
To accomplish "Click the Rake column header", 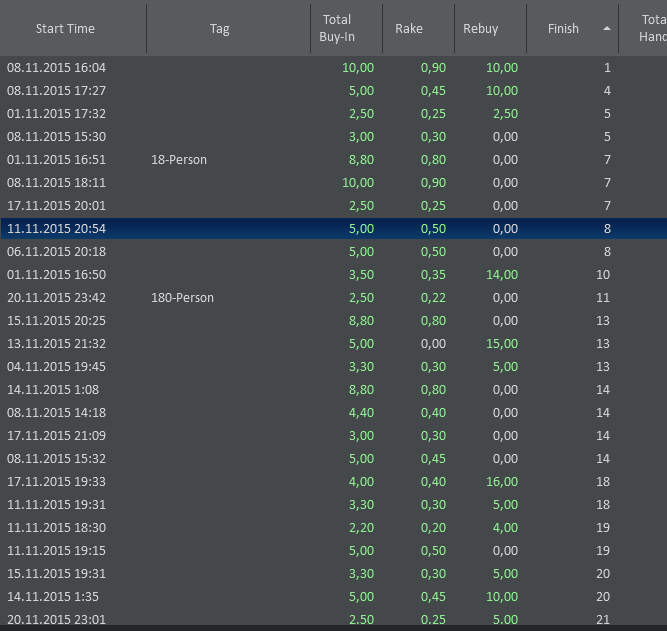I will click(x=409, y=29).
